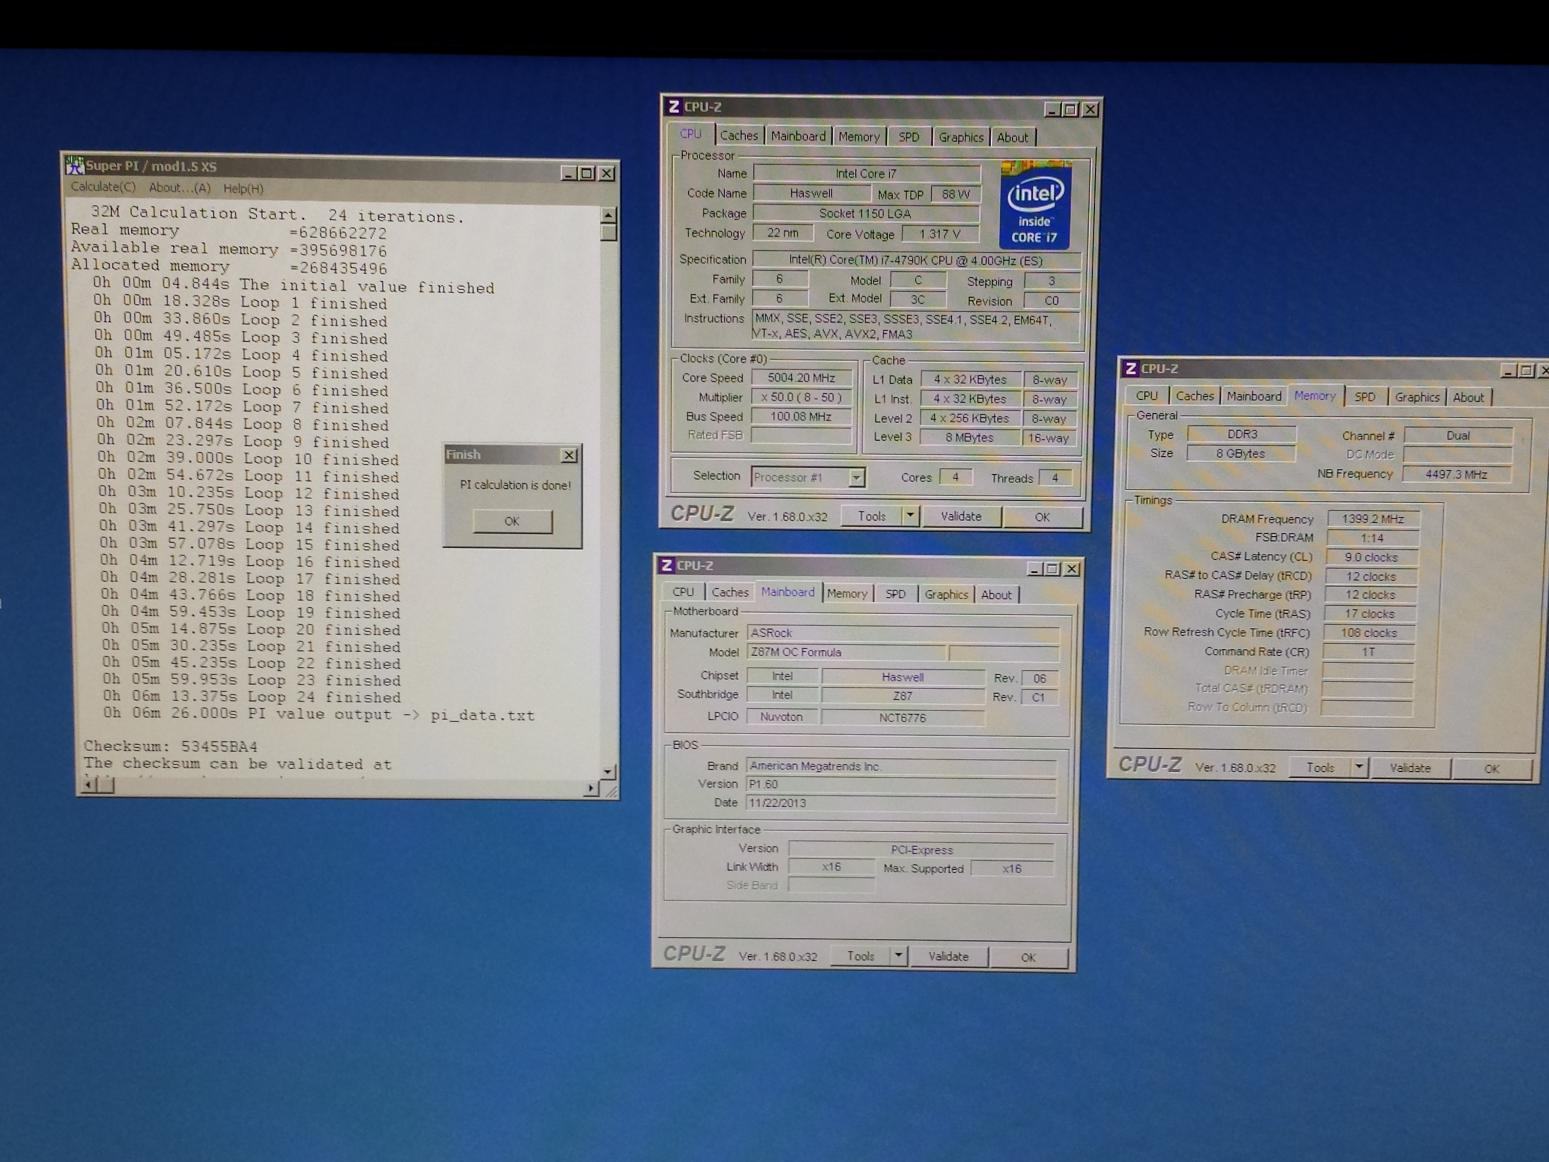
Task: Select the About tab in the Mainboard CPU-Z window
Action: [x=996, y=595]
